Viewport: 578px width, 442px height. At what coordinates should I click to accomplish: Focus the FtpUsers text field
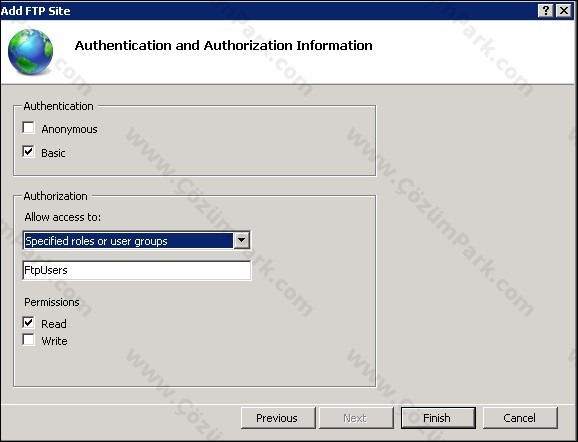coord(137,270)
